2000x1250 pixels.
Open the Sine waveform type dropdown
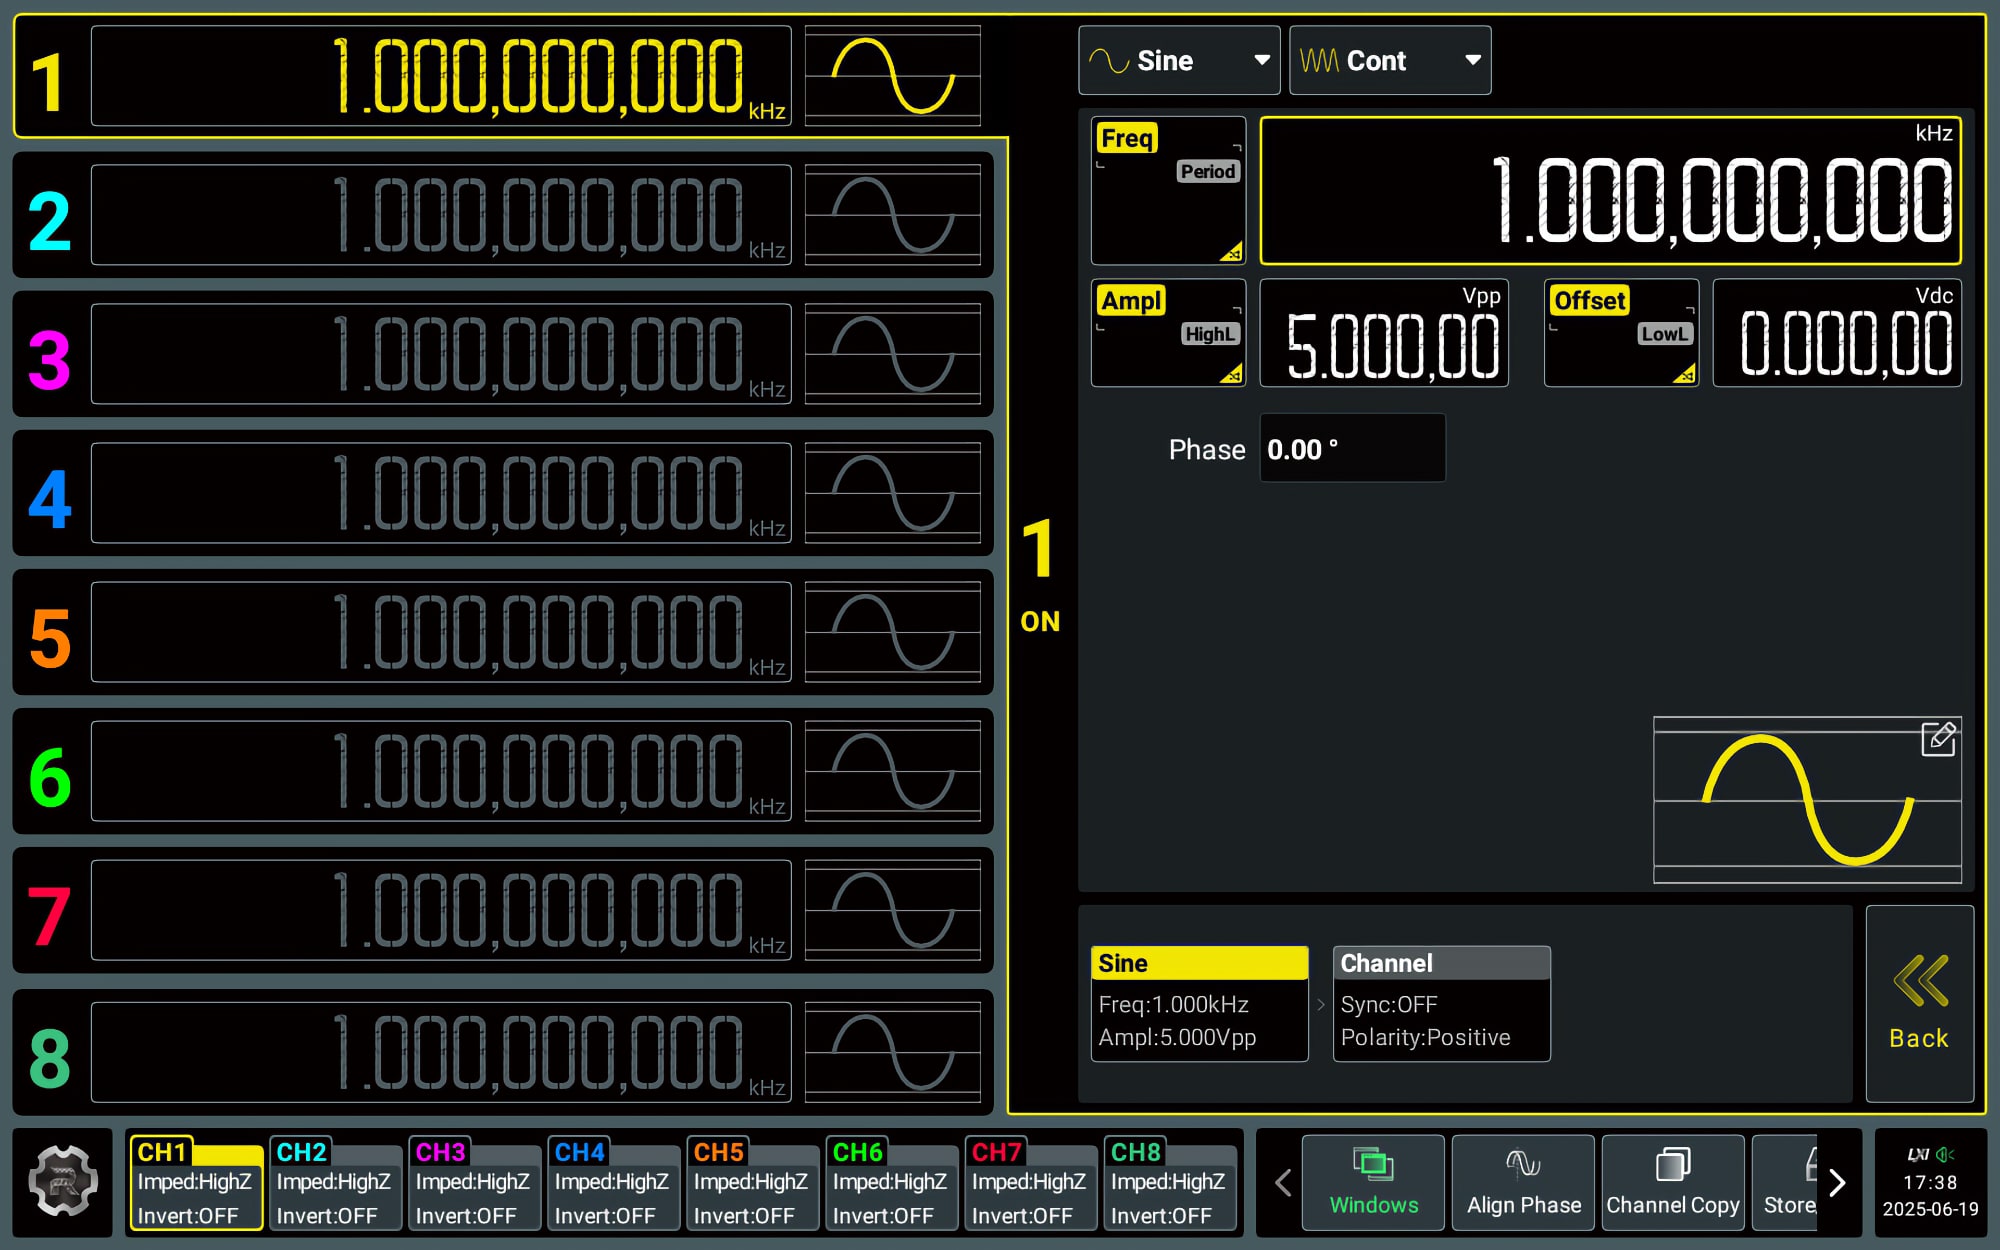pos(1179,61)
